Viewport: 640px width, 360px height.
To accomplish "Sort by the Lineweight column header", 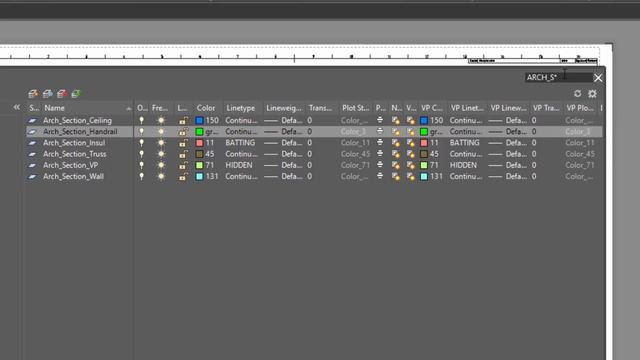I will (284, 108).
